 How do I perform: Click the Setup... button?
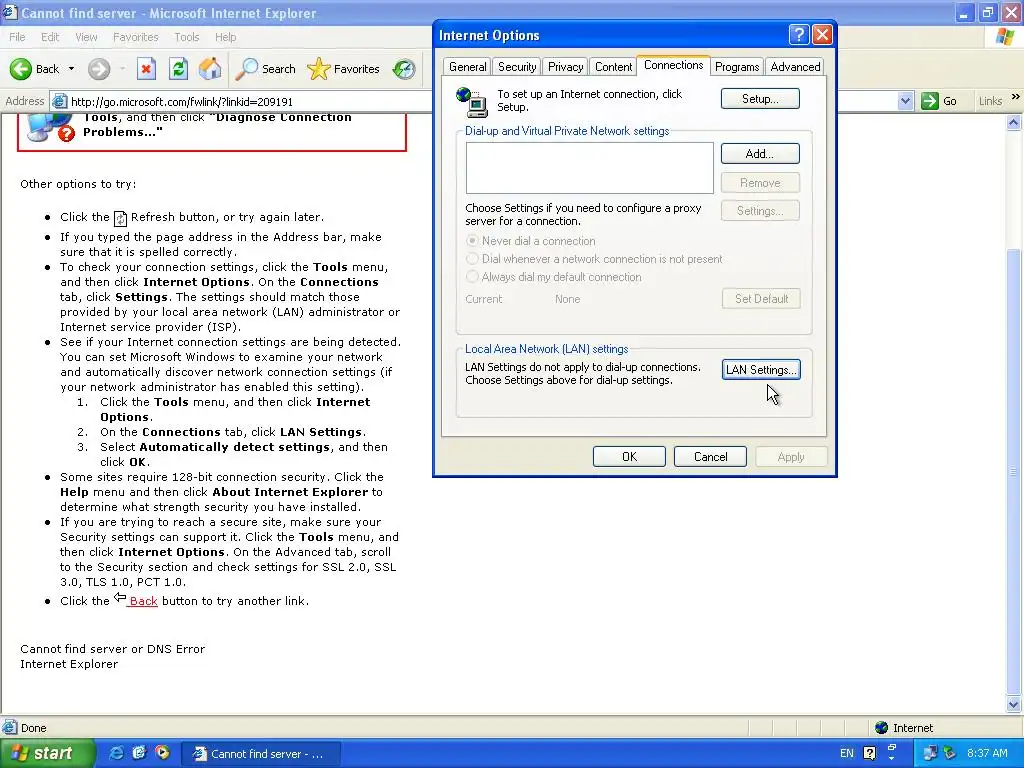pyautogui.click(x=760, y=99)
